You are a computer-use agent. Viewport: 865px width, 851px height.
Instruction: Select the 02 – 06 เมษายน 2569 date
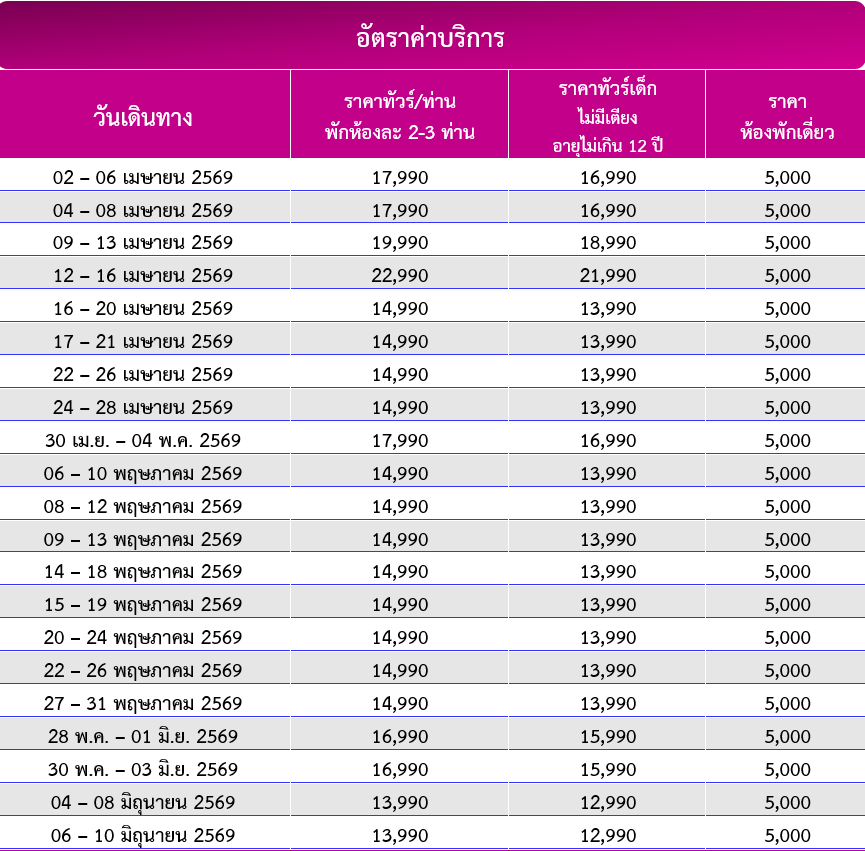(x=143, y=178)
